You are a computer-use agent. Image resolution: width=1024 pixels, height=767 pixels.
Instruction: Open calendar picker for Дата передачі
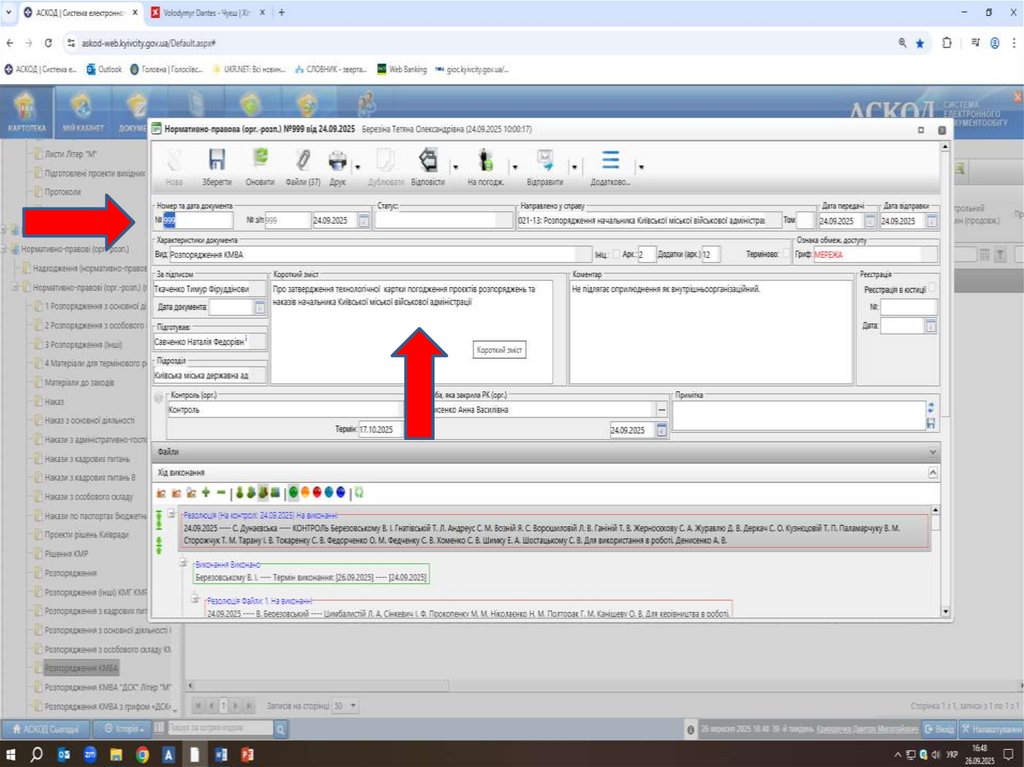(x=869, y=221)
